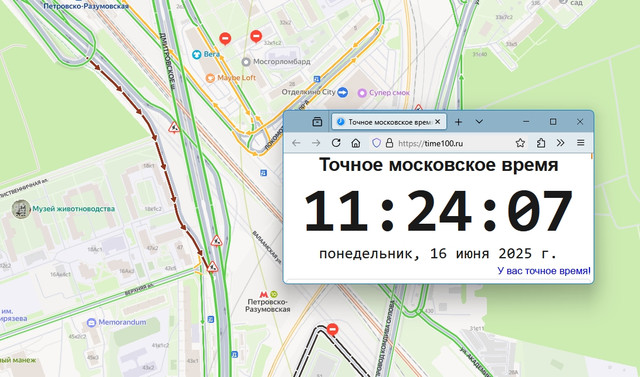Reload the time100.ru page
This screenshot has width=640, height=377.
tap(336, 142)
